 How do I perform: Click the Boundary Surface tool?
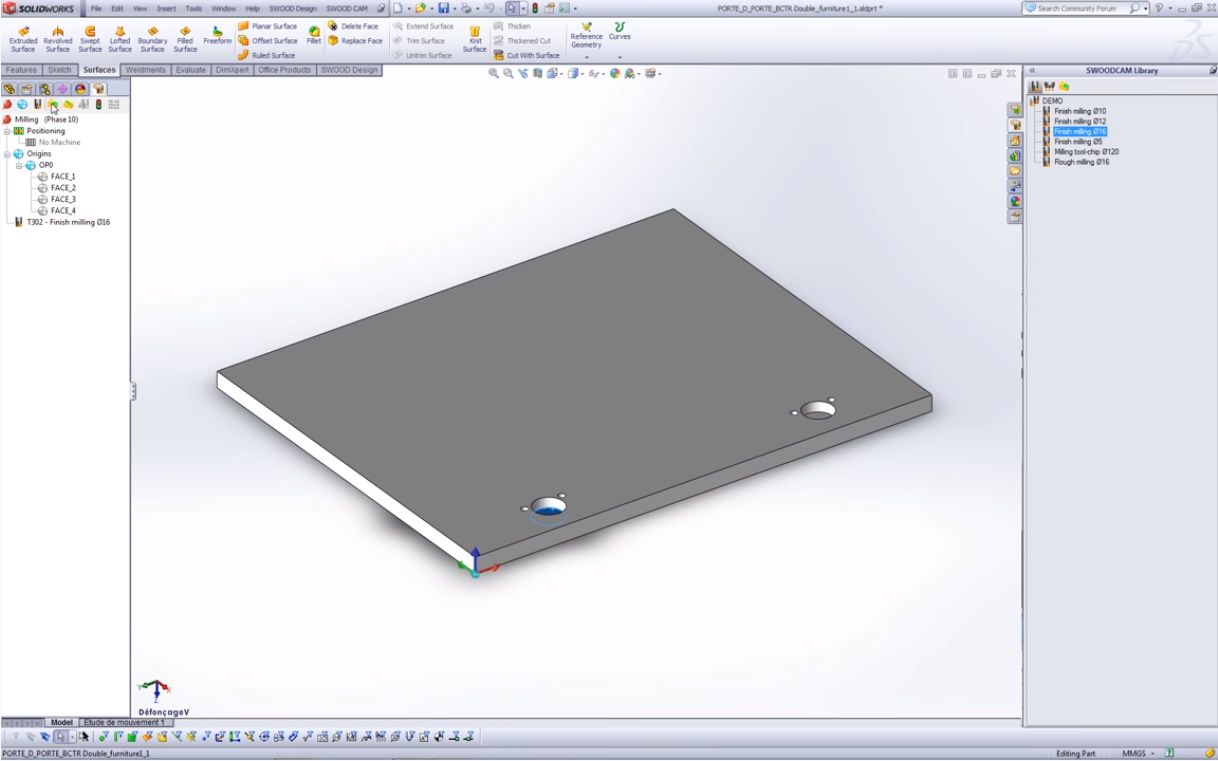(152, 37)
